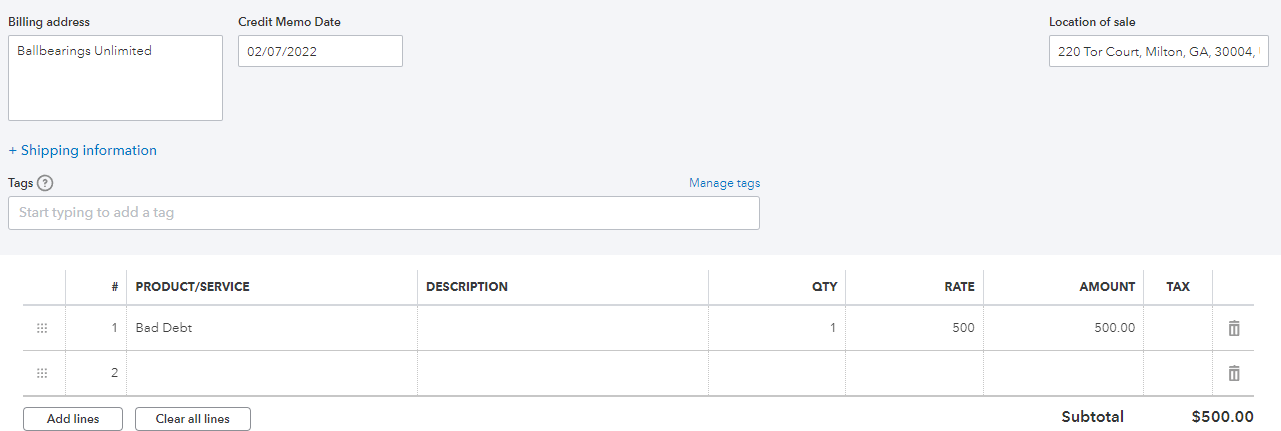Image resolution: width=1281 pixels, height=431 pixels.
Task: Delete line 1 with trash icon
Action: click(1234, 328)
